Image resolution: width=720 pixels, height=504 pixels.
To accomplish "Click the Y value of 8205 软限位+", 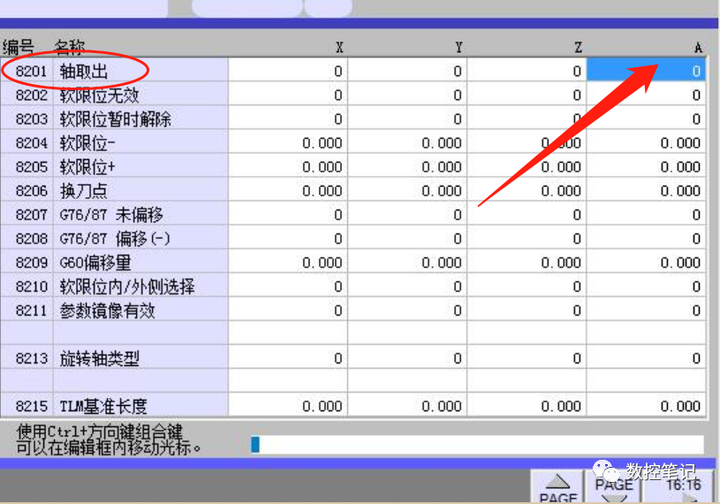I will [407, 167].
